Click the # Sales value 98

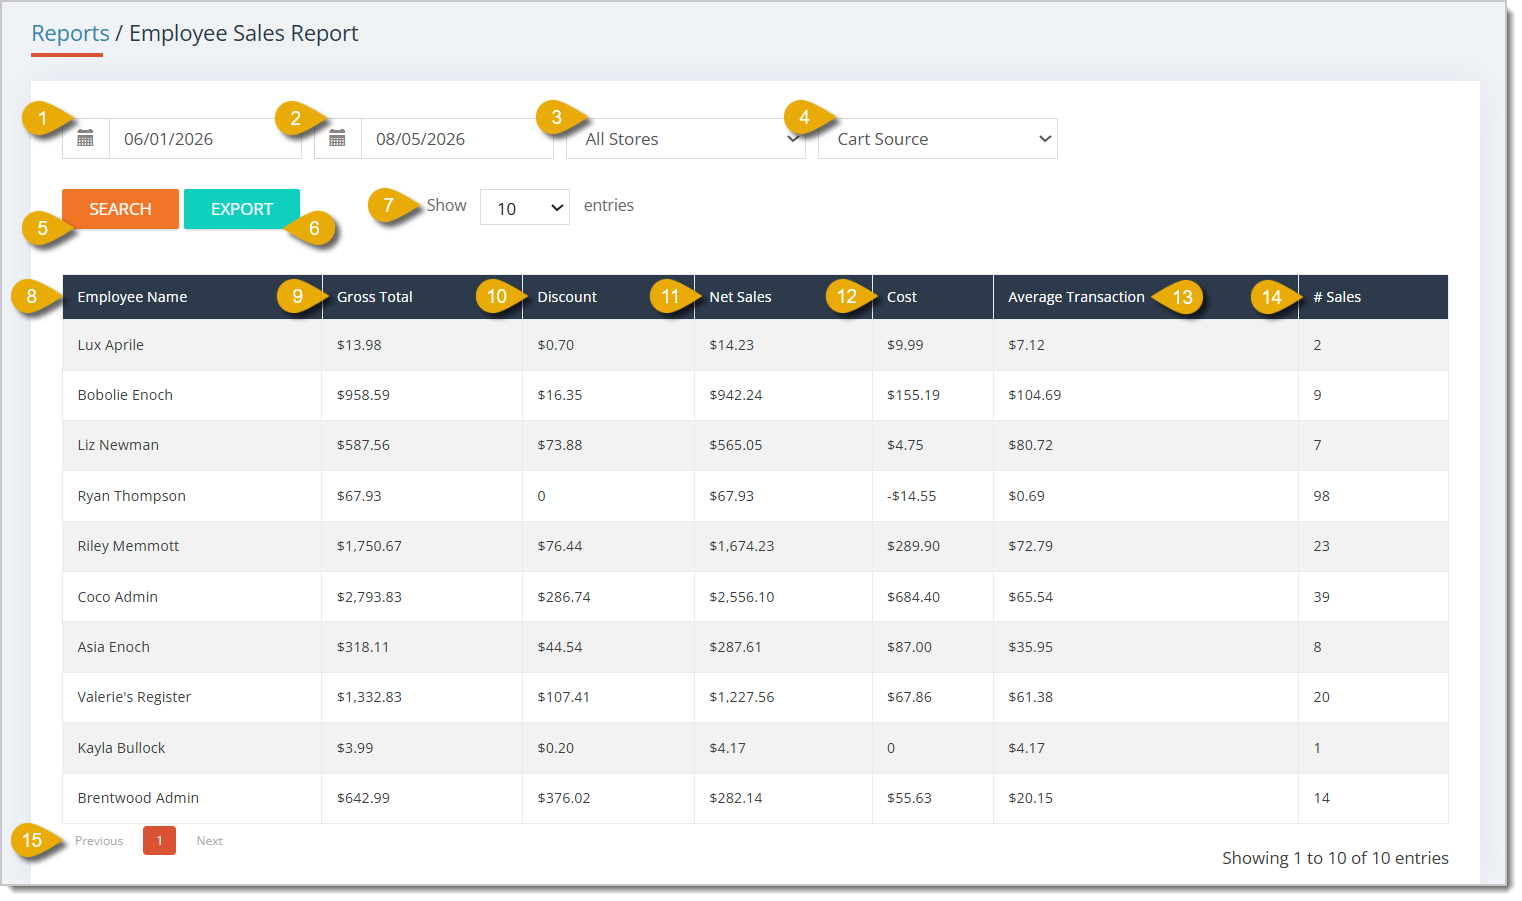[1322, 496]
